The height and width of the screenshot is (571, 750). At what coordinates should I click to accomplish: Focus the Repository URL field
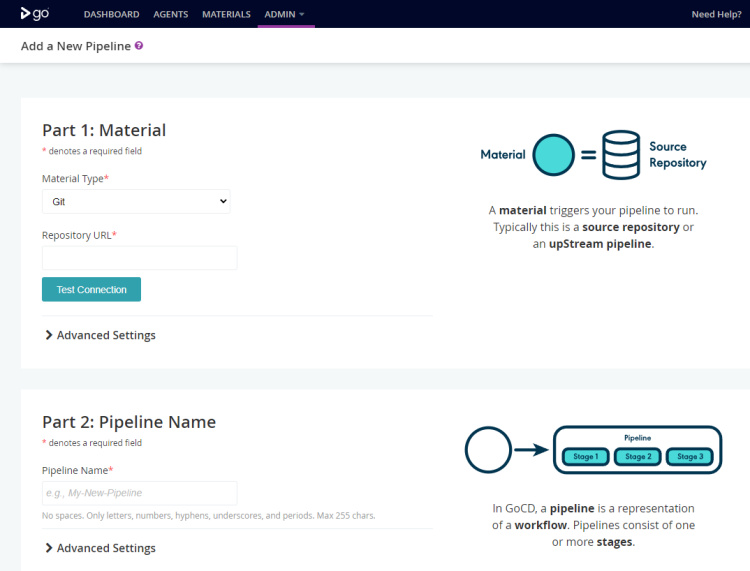click(139, 258)
